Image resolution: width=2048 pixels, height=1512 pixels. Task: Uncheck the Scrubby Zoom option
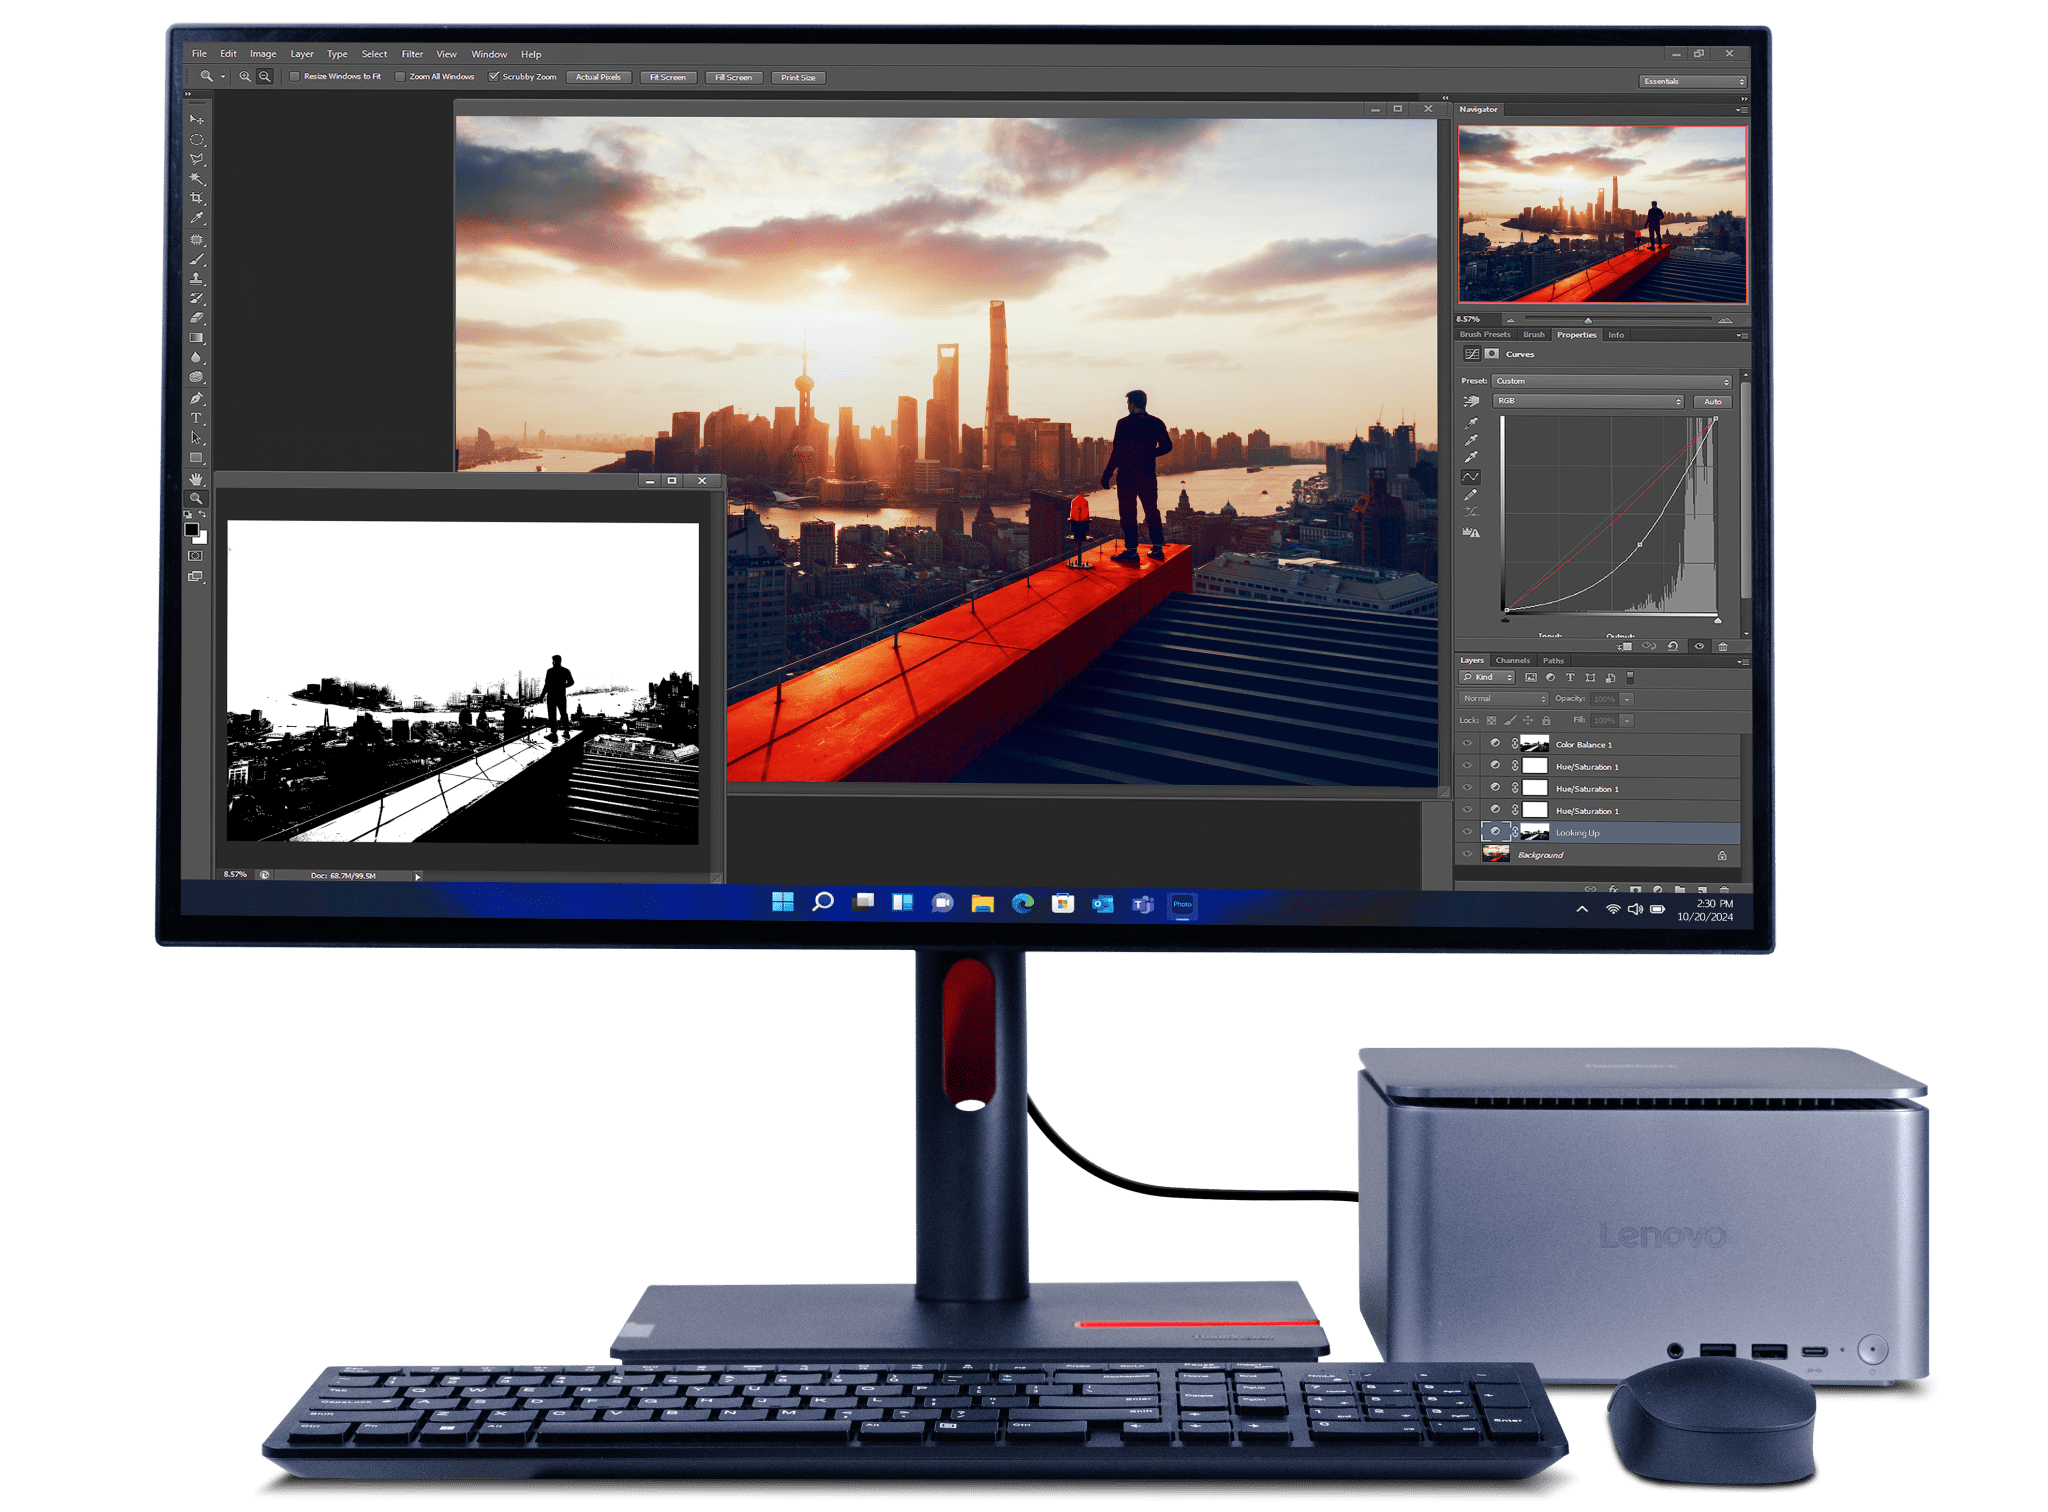pos(494,77)
